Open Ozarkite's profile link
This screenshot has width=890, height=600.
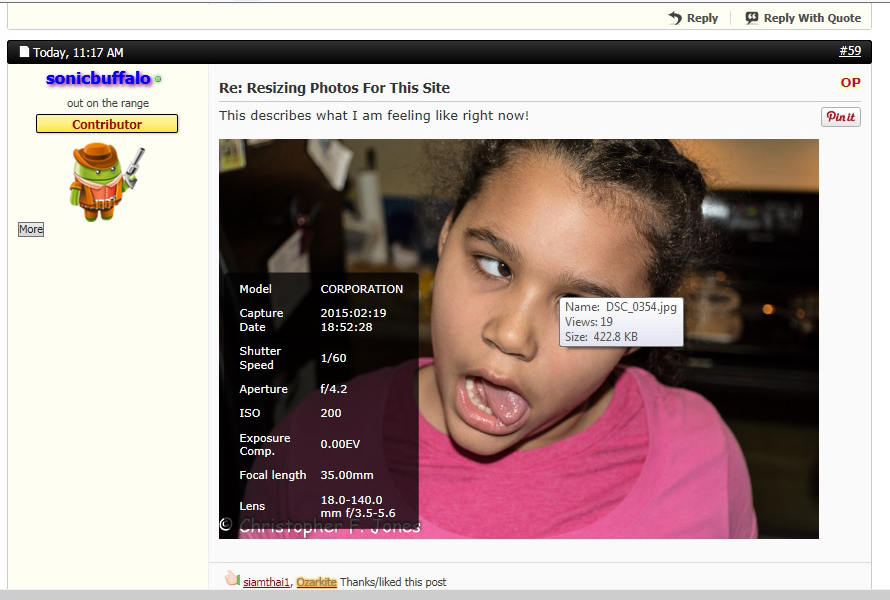pyautogui.click(x=316, y=582)
